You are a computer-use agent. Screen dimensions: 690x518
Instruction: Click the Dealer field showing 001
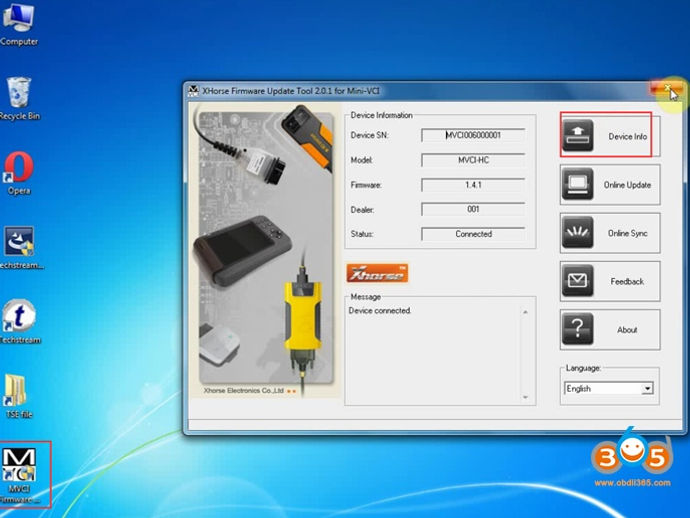(473, 209)
